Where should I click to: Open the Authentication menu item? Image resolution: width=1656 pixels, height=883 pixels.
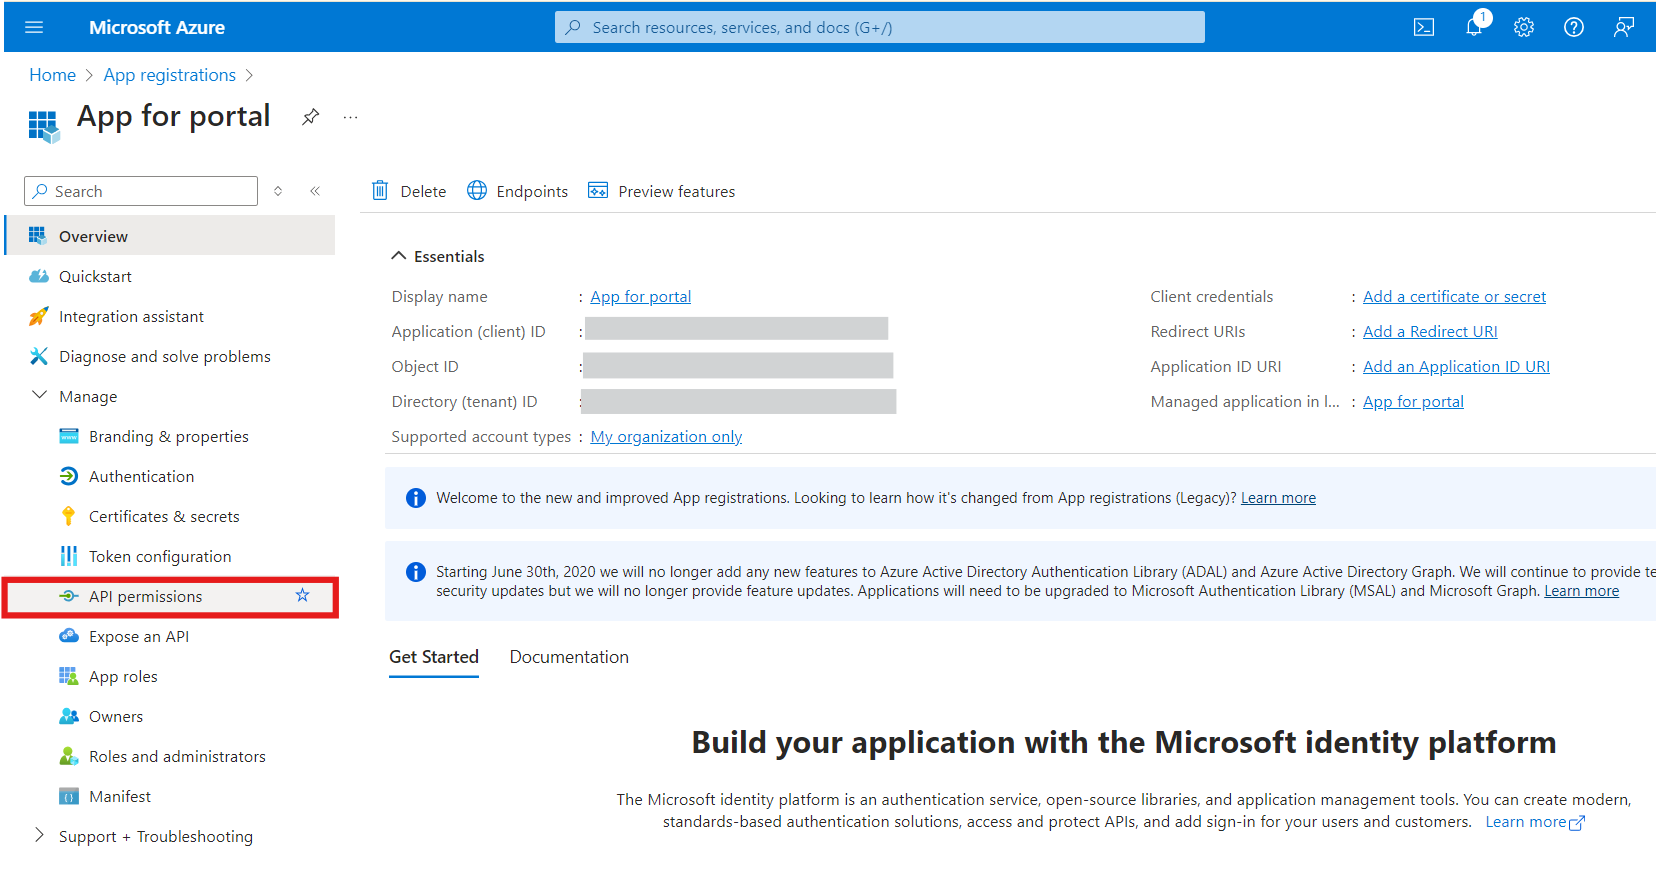pos(141,476)
